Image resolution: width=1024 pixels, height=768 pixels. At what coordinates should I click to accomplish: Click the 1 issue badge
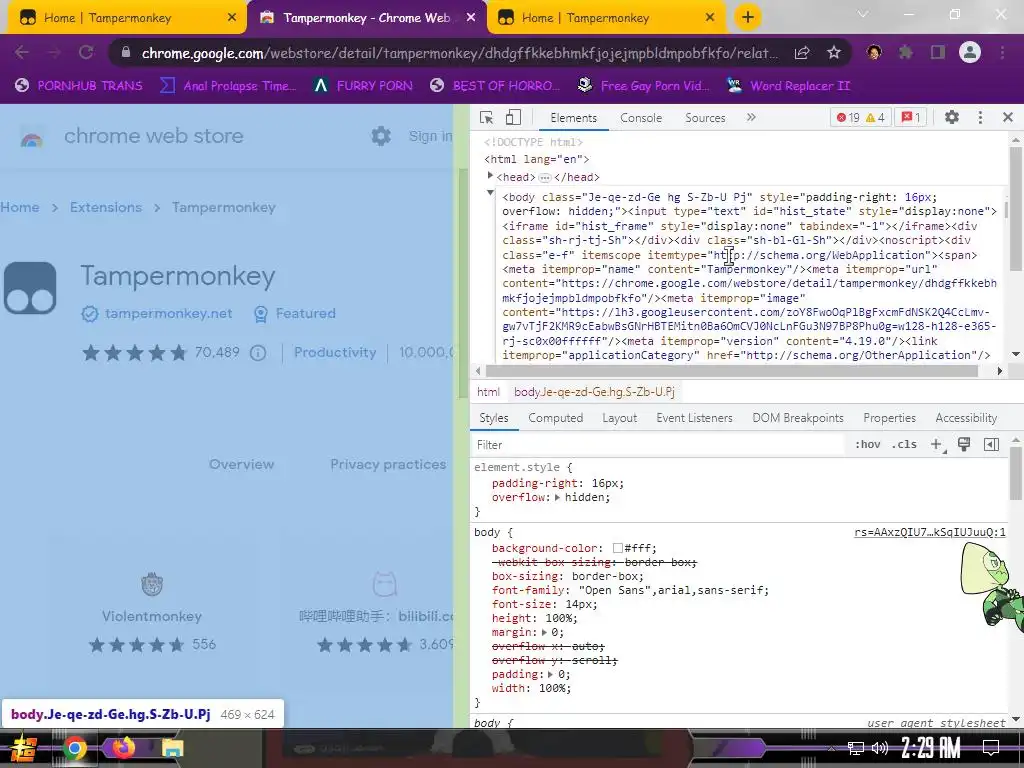coord(910,118)
